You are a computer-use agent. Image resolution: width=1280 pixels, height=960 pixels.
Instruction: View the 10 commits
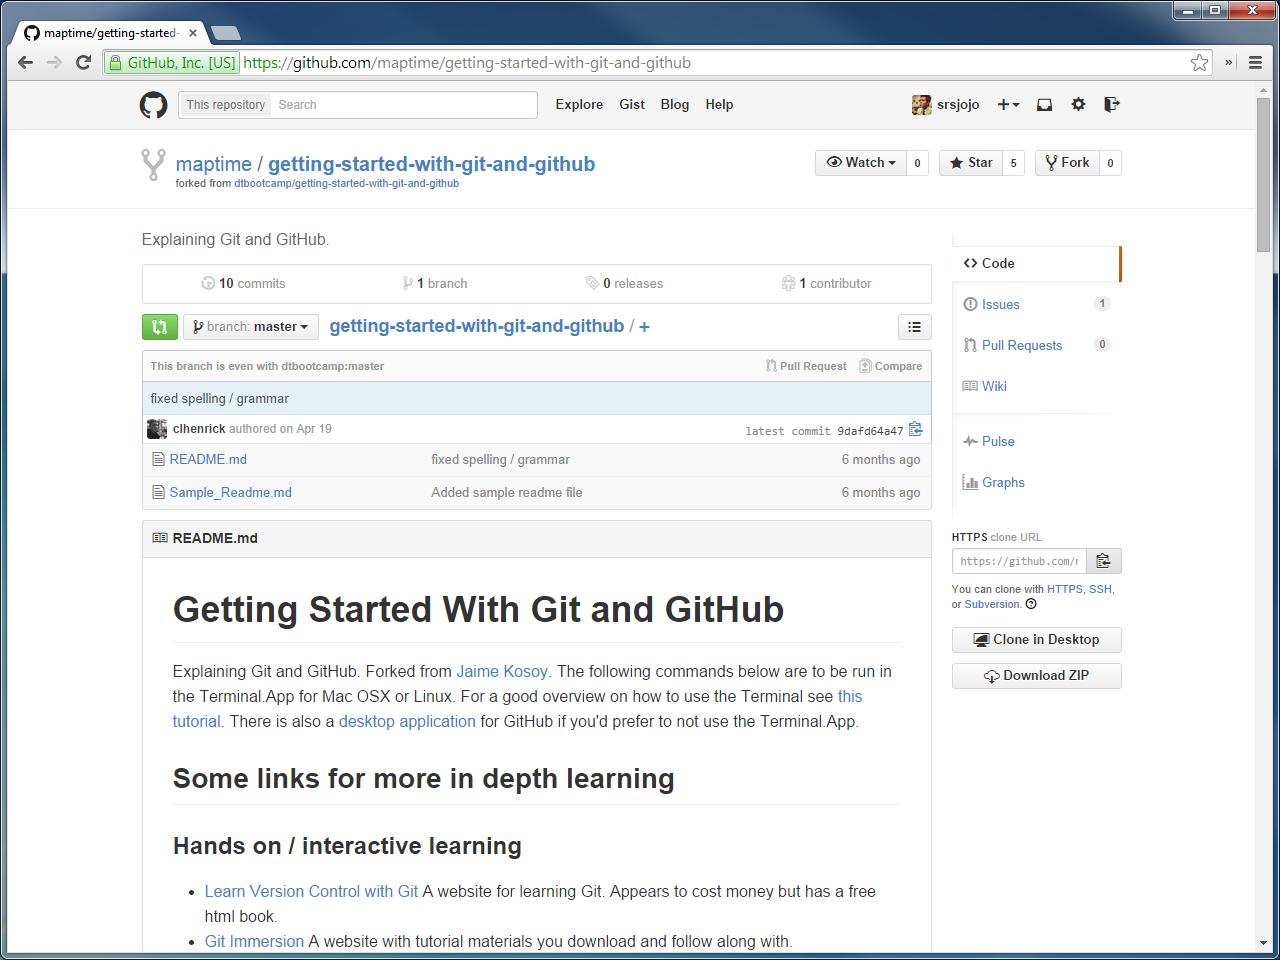pos(243,283)
